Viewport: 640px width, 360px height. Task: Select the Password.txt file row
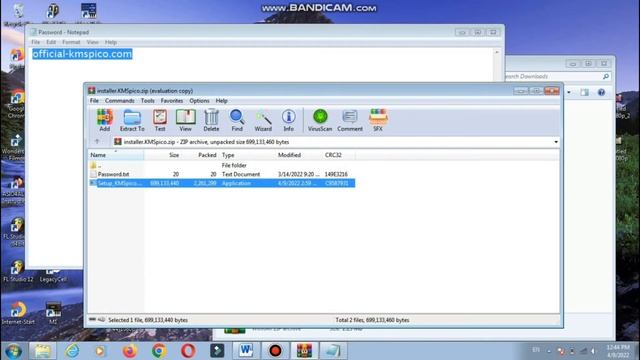[222, 174]
